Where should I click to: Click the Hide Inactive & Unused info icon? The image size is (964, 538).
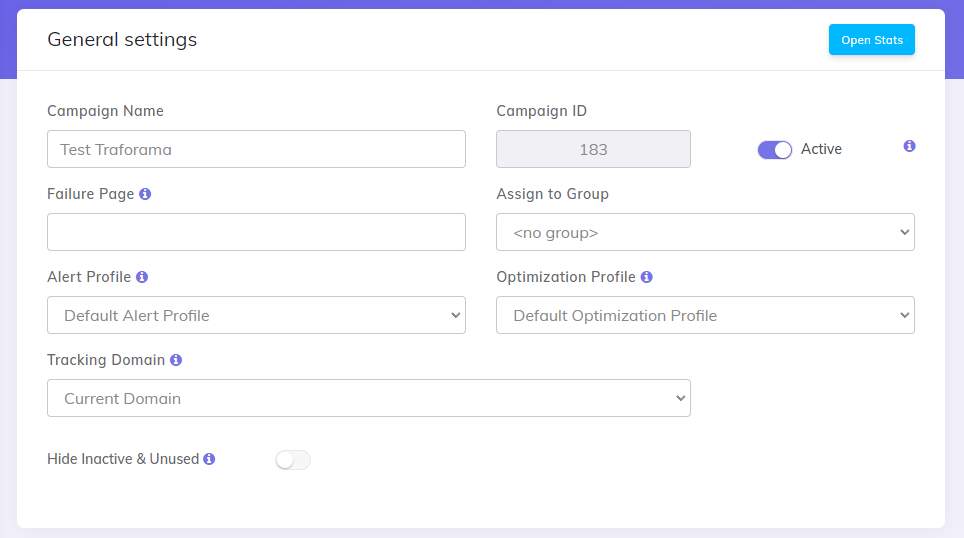(x=209, y=459)
